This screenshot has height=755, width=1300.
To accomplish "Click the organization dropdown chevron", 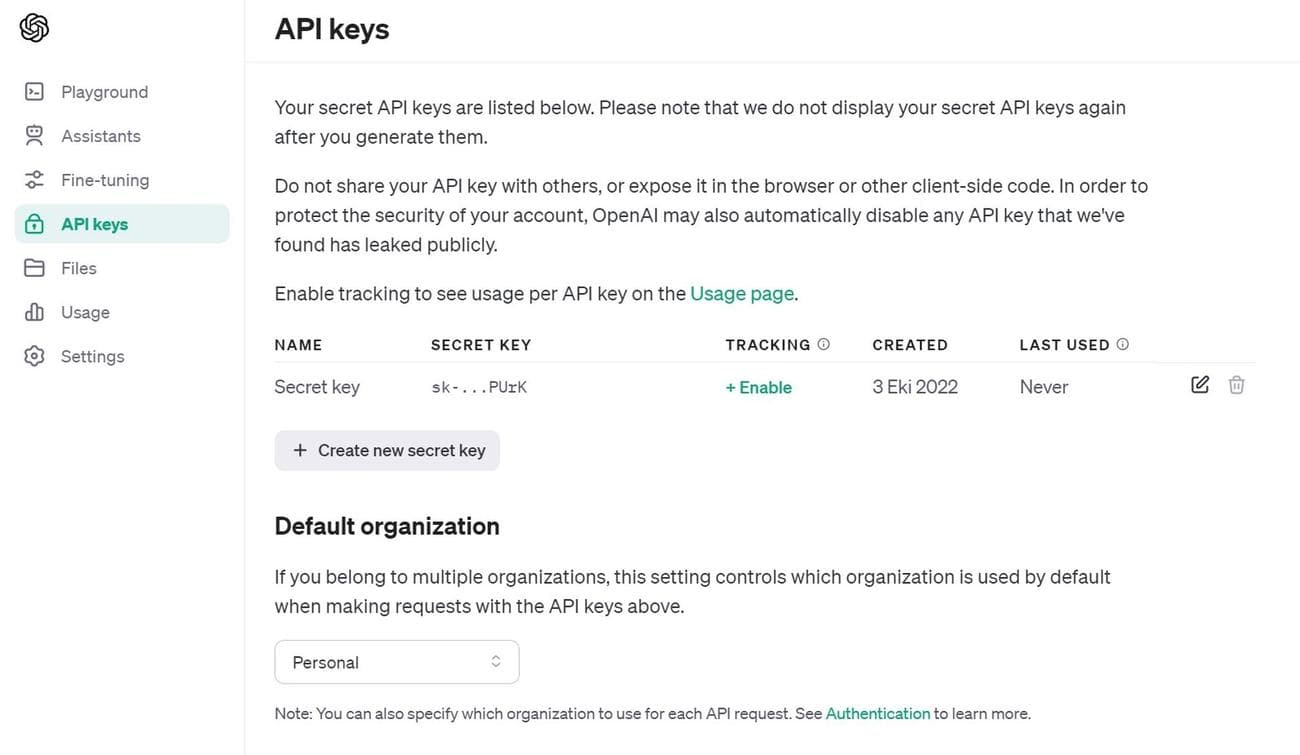I will coord(495,661).
